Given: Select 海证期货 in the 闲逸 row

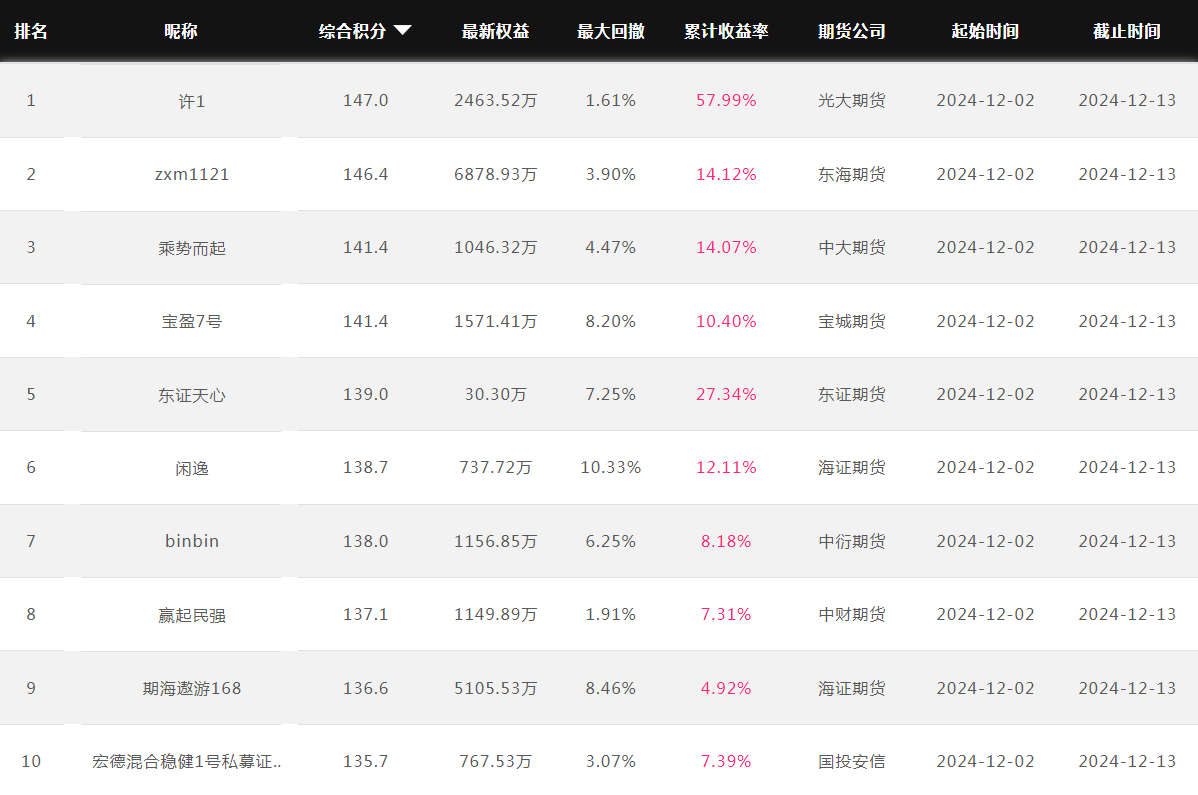Looking at the screenshot, I should click(852, 467).
